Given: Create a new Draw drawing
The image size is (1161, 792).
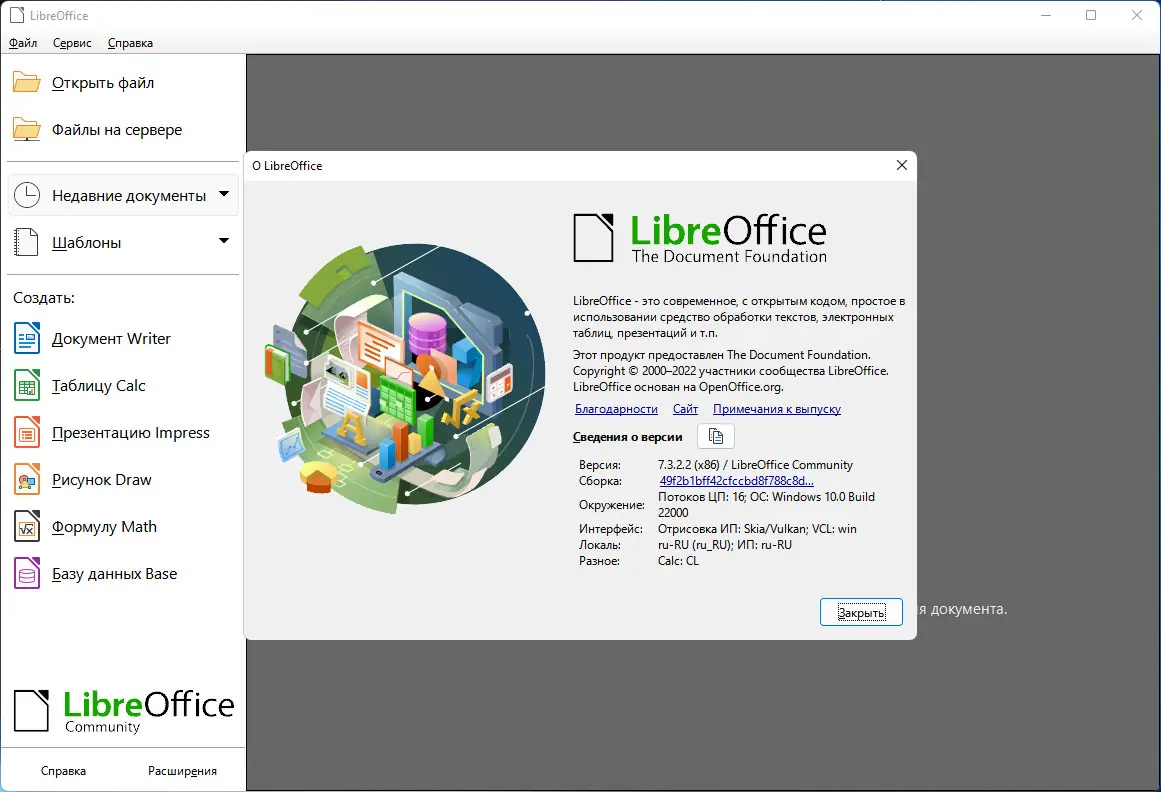Looking at the screenshot, I should click(x=99, y=479).
